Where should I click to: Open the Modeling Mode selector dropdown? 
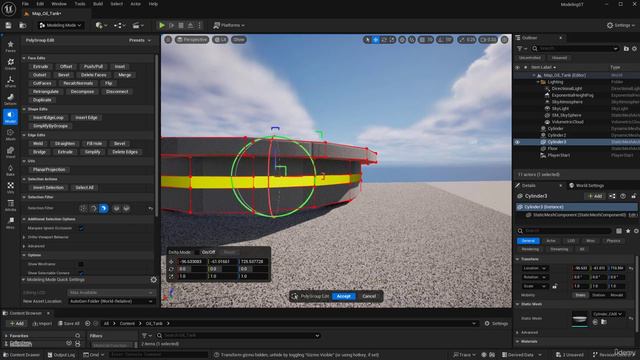point(60,25)
